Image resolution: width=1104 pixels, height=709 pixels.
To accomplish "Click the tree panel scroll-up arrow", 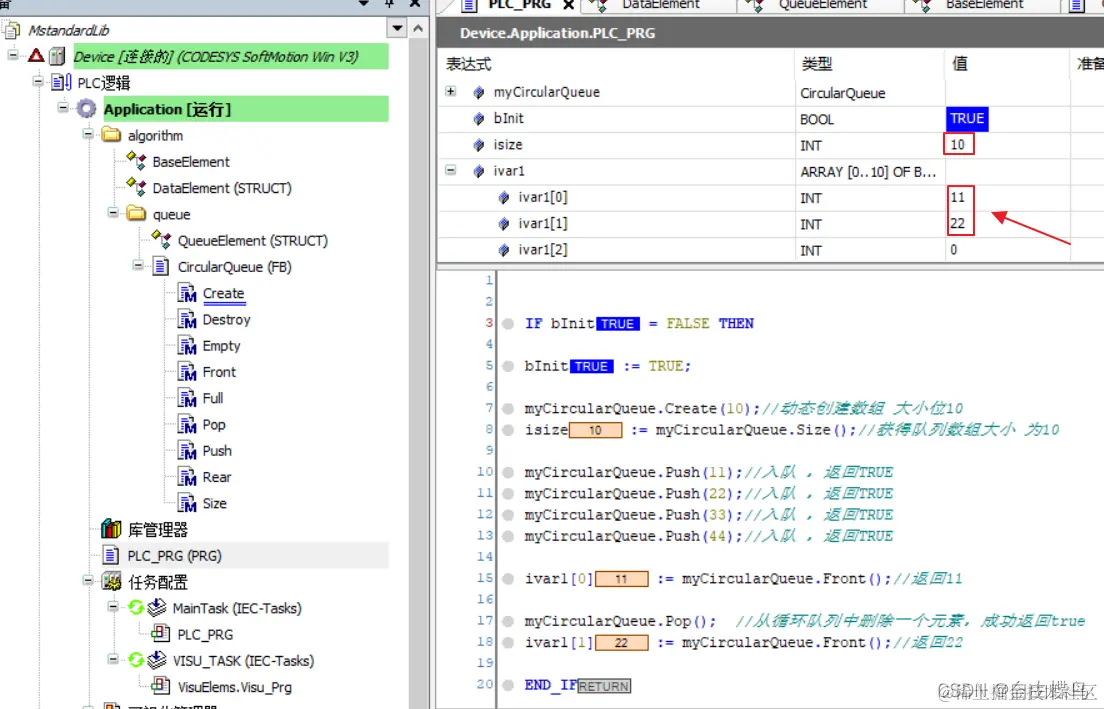I will pyautogui.click(x=418, y=29).
